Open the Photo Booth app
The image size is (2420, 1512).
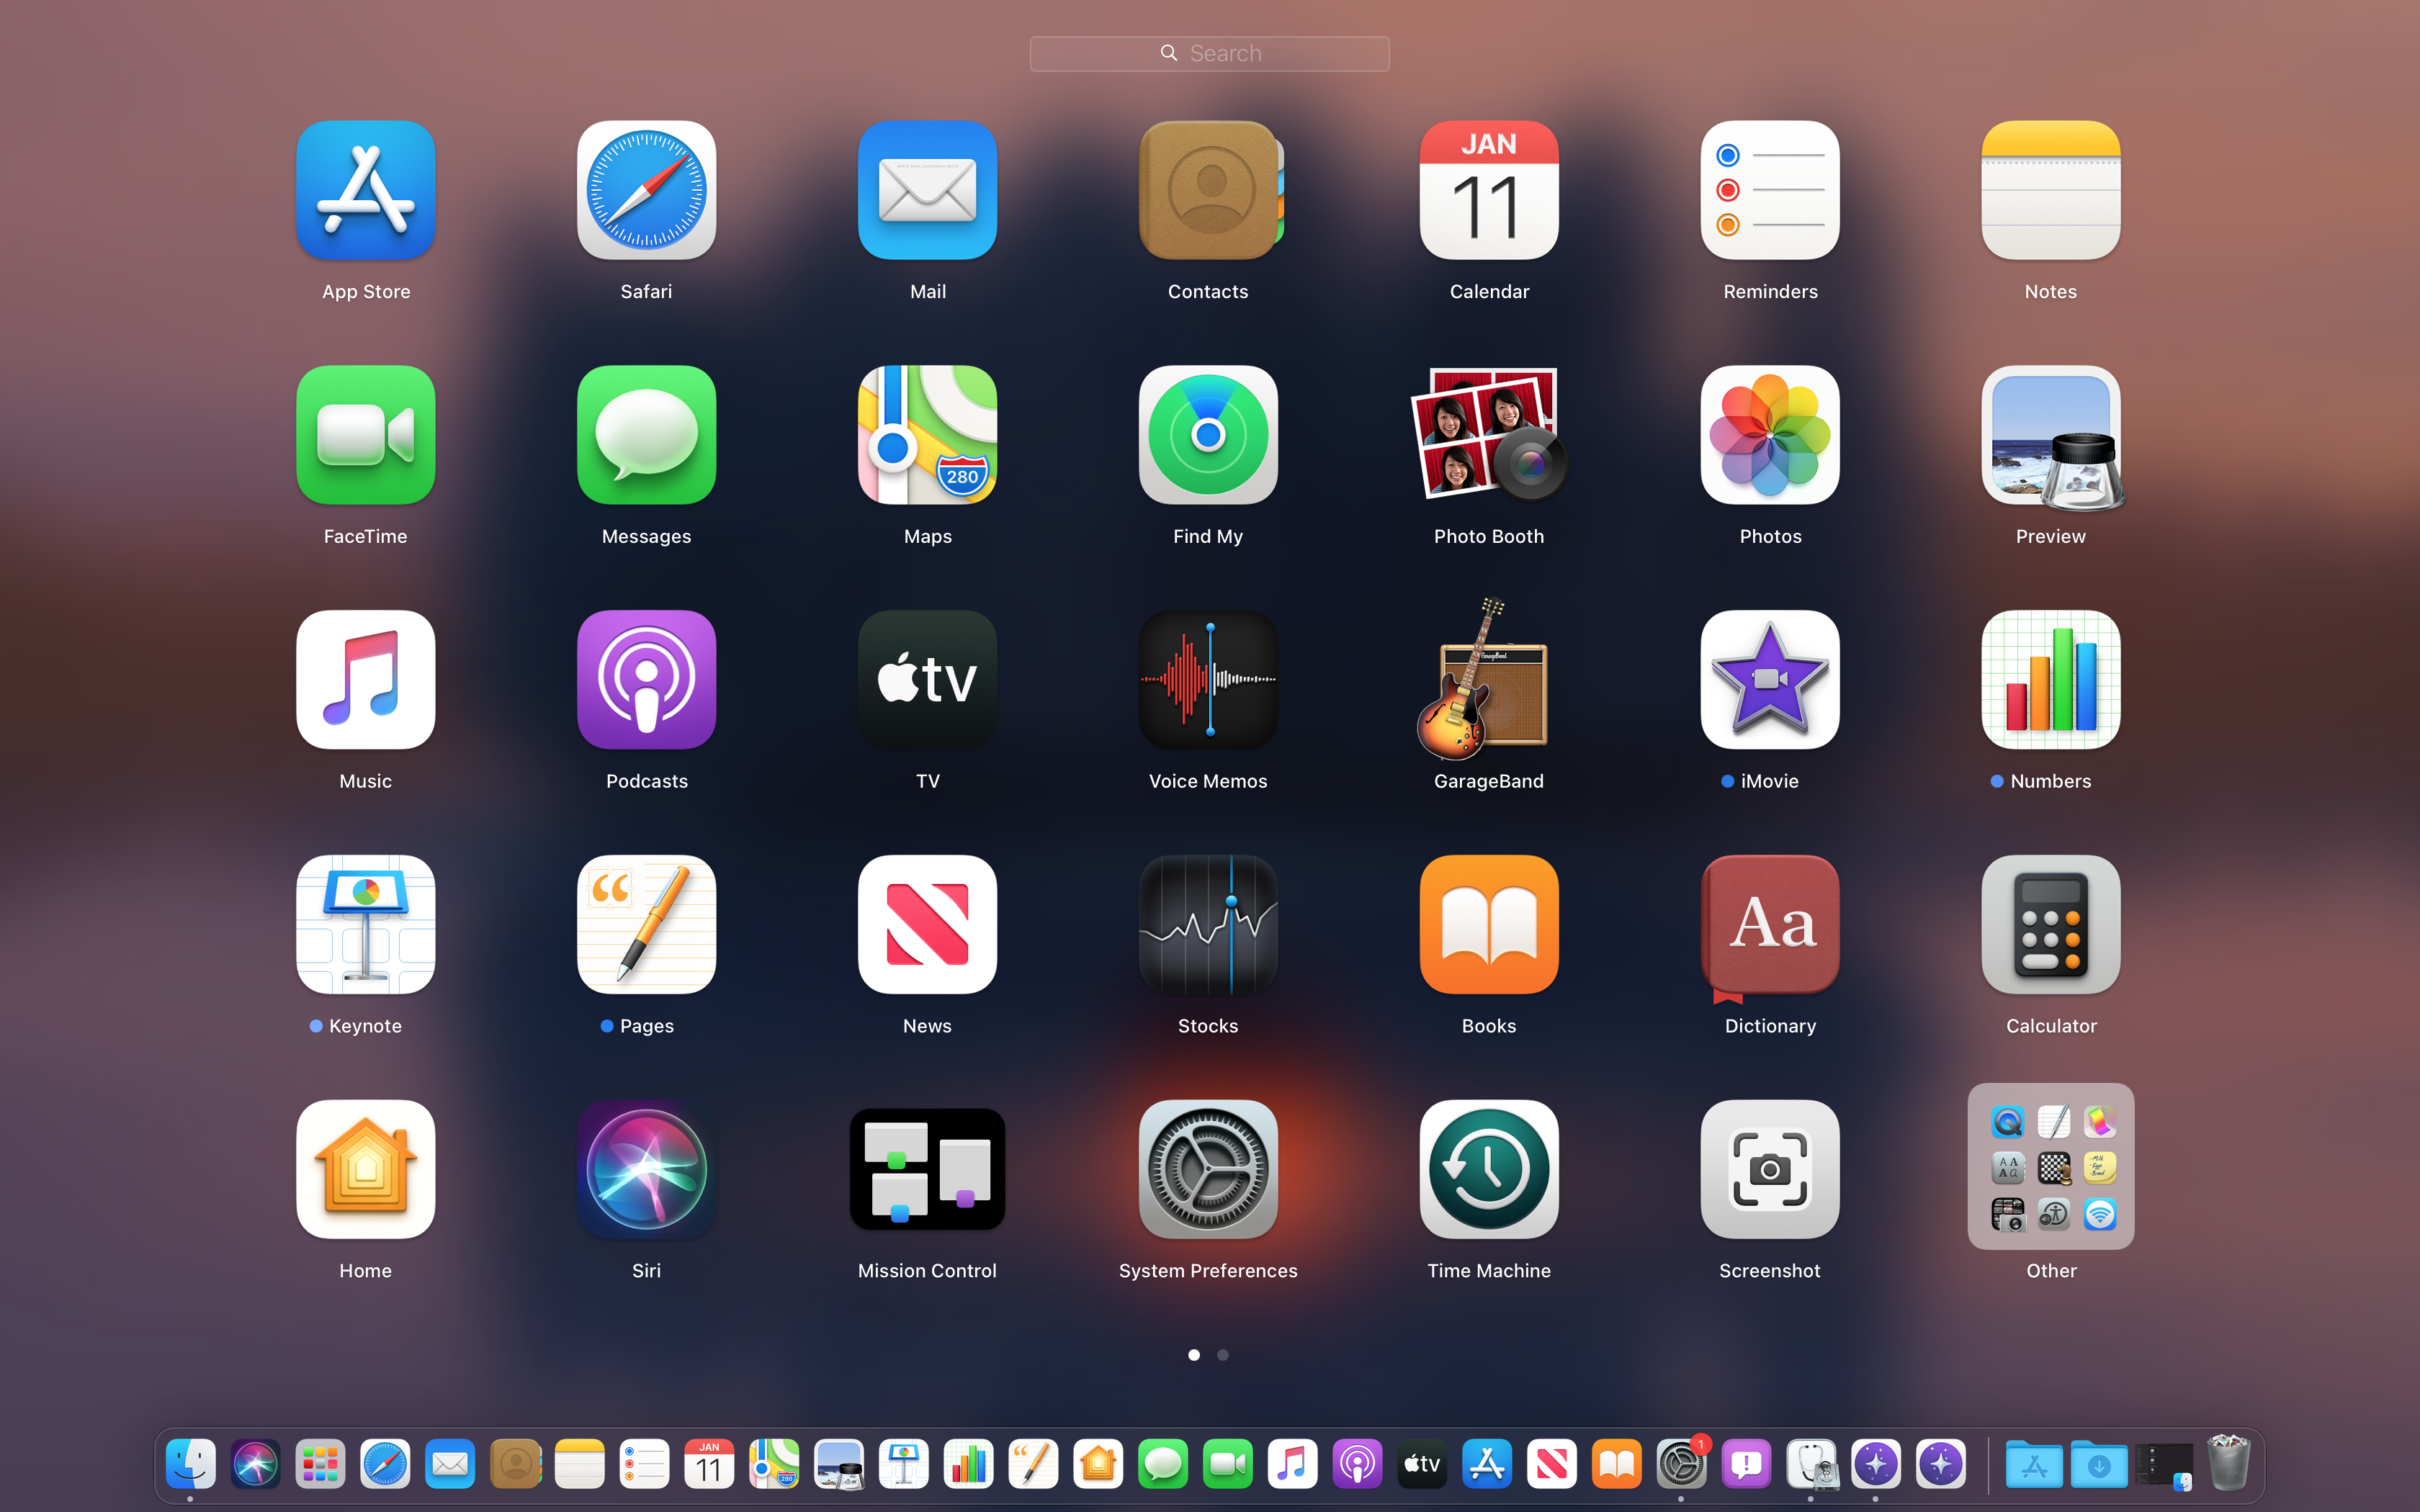tap(1488, 435)
